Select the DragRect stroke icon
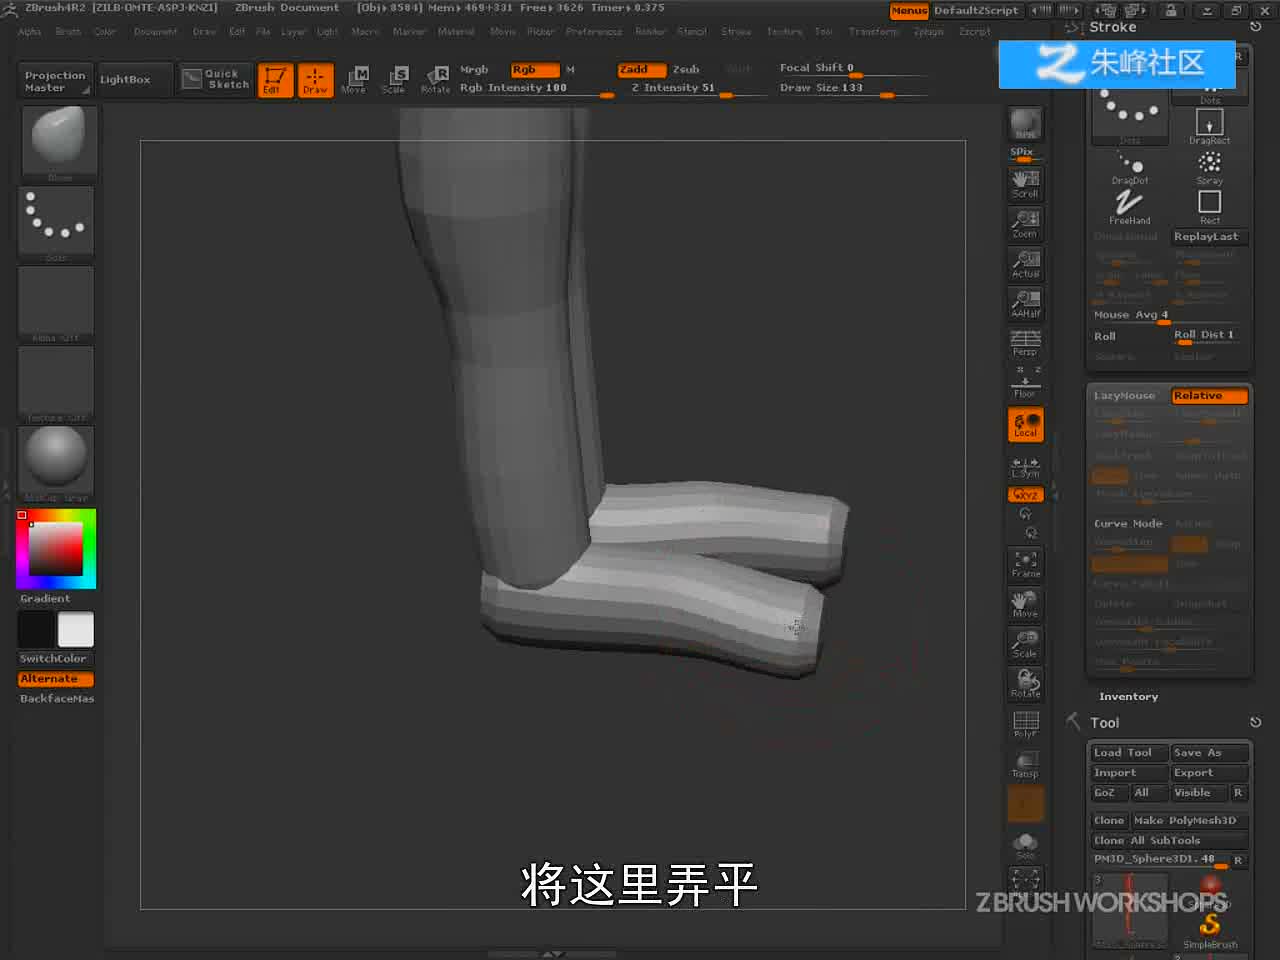The width and height of the screenshot is (1280, 960). (1209, 126)
